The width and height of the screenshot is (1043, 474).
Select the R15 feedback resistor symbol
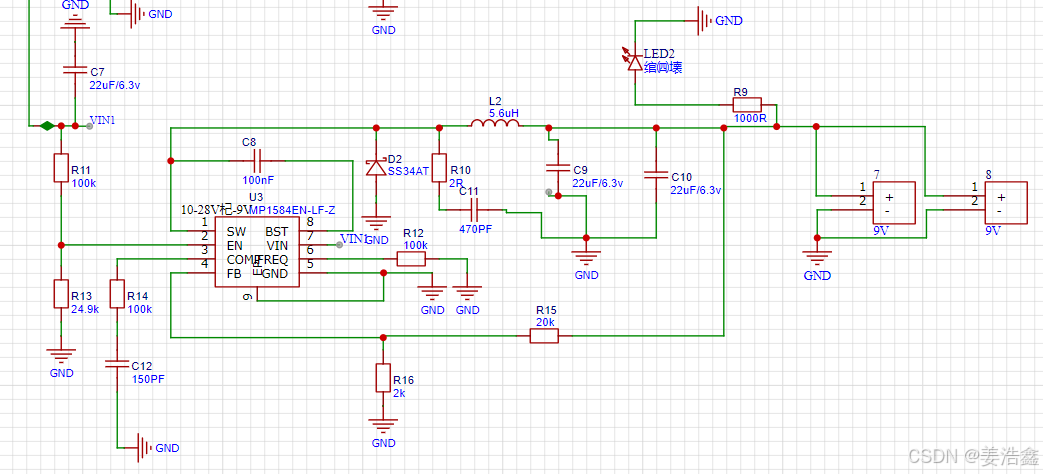pos(544,336)
